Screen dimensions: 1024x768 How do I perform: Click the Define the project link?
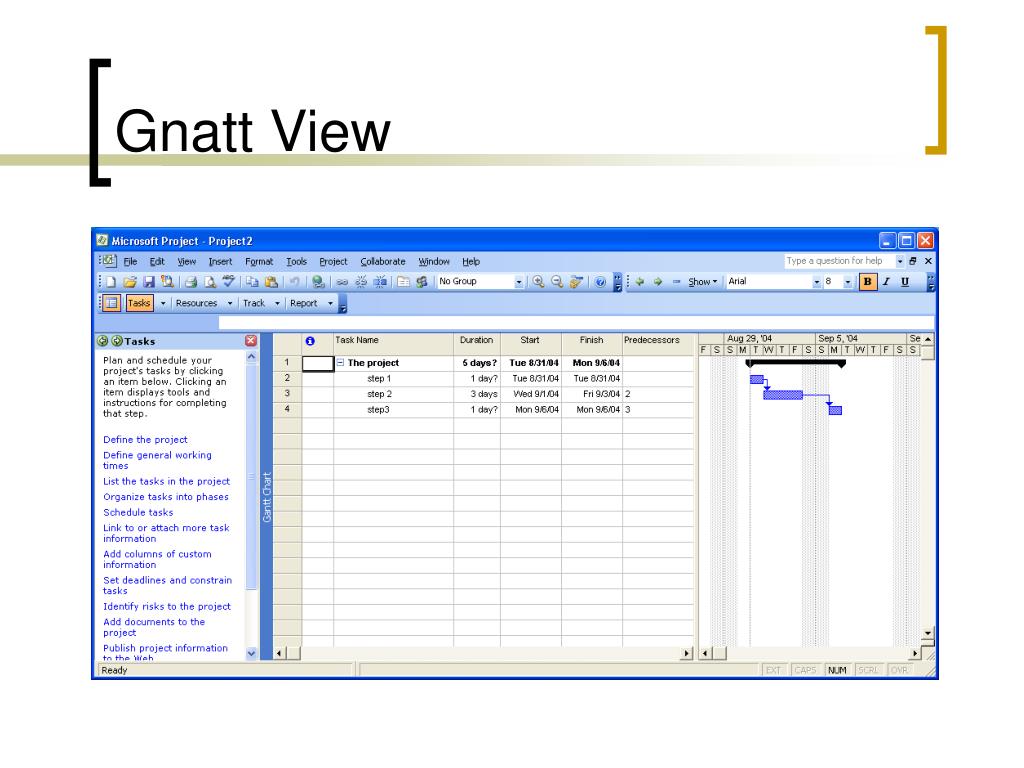pyautogui.click(x=145, y=440)
